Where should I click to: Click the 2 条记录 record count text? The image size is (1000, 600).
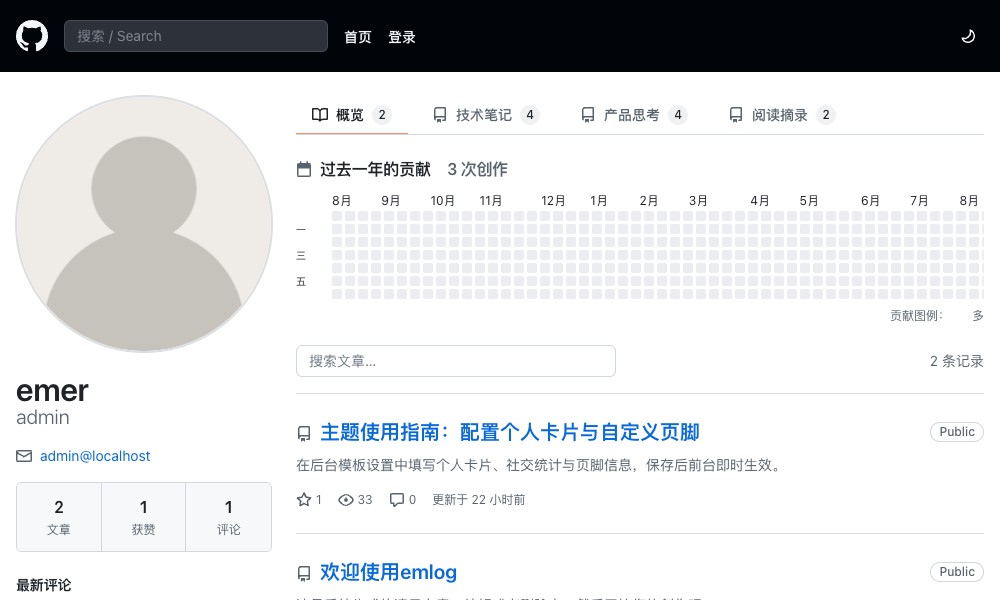pyautogui.click(x=957, y=361)
